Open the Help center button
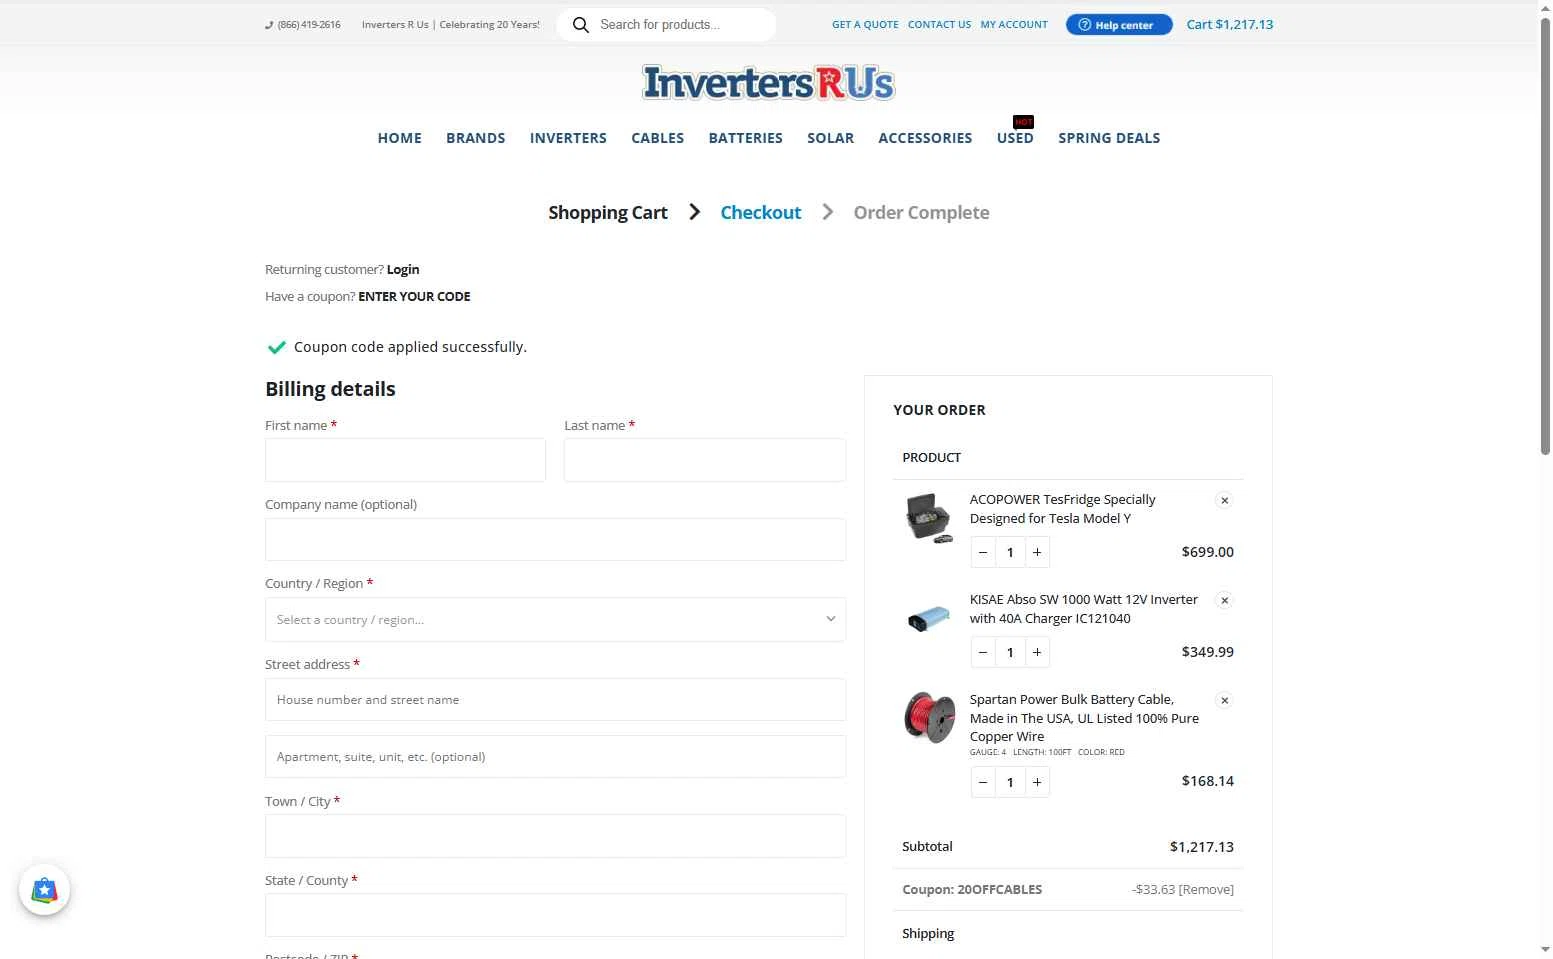 pos(1118,25)
